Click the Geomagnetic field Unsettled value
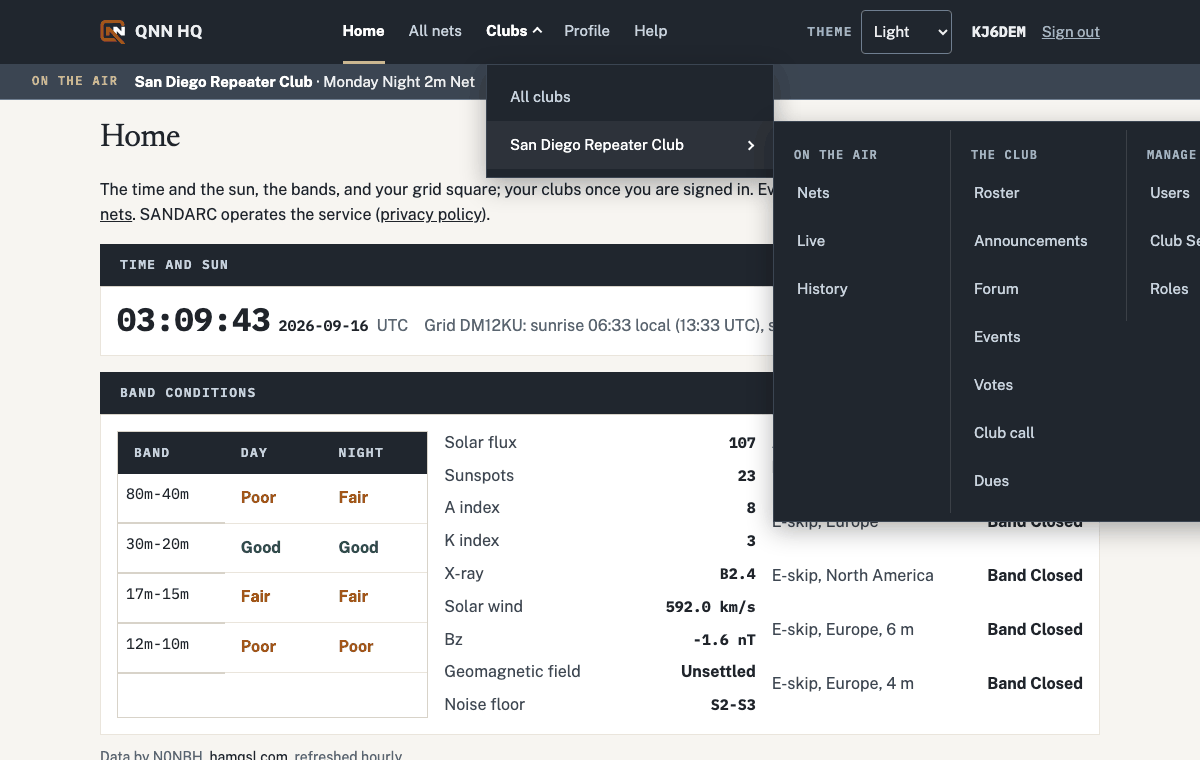The width and height of the screenshot is (1200, 760). pos(718,672)
